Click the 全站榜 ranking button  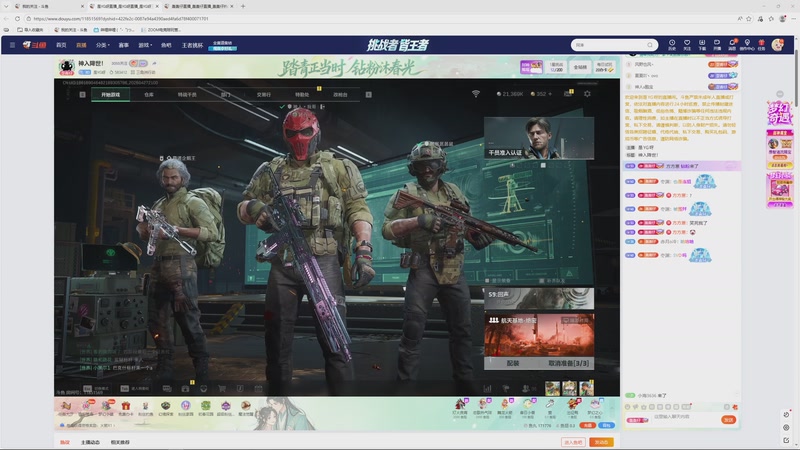click(580, 67)
